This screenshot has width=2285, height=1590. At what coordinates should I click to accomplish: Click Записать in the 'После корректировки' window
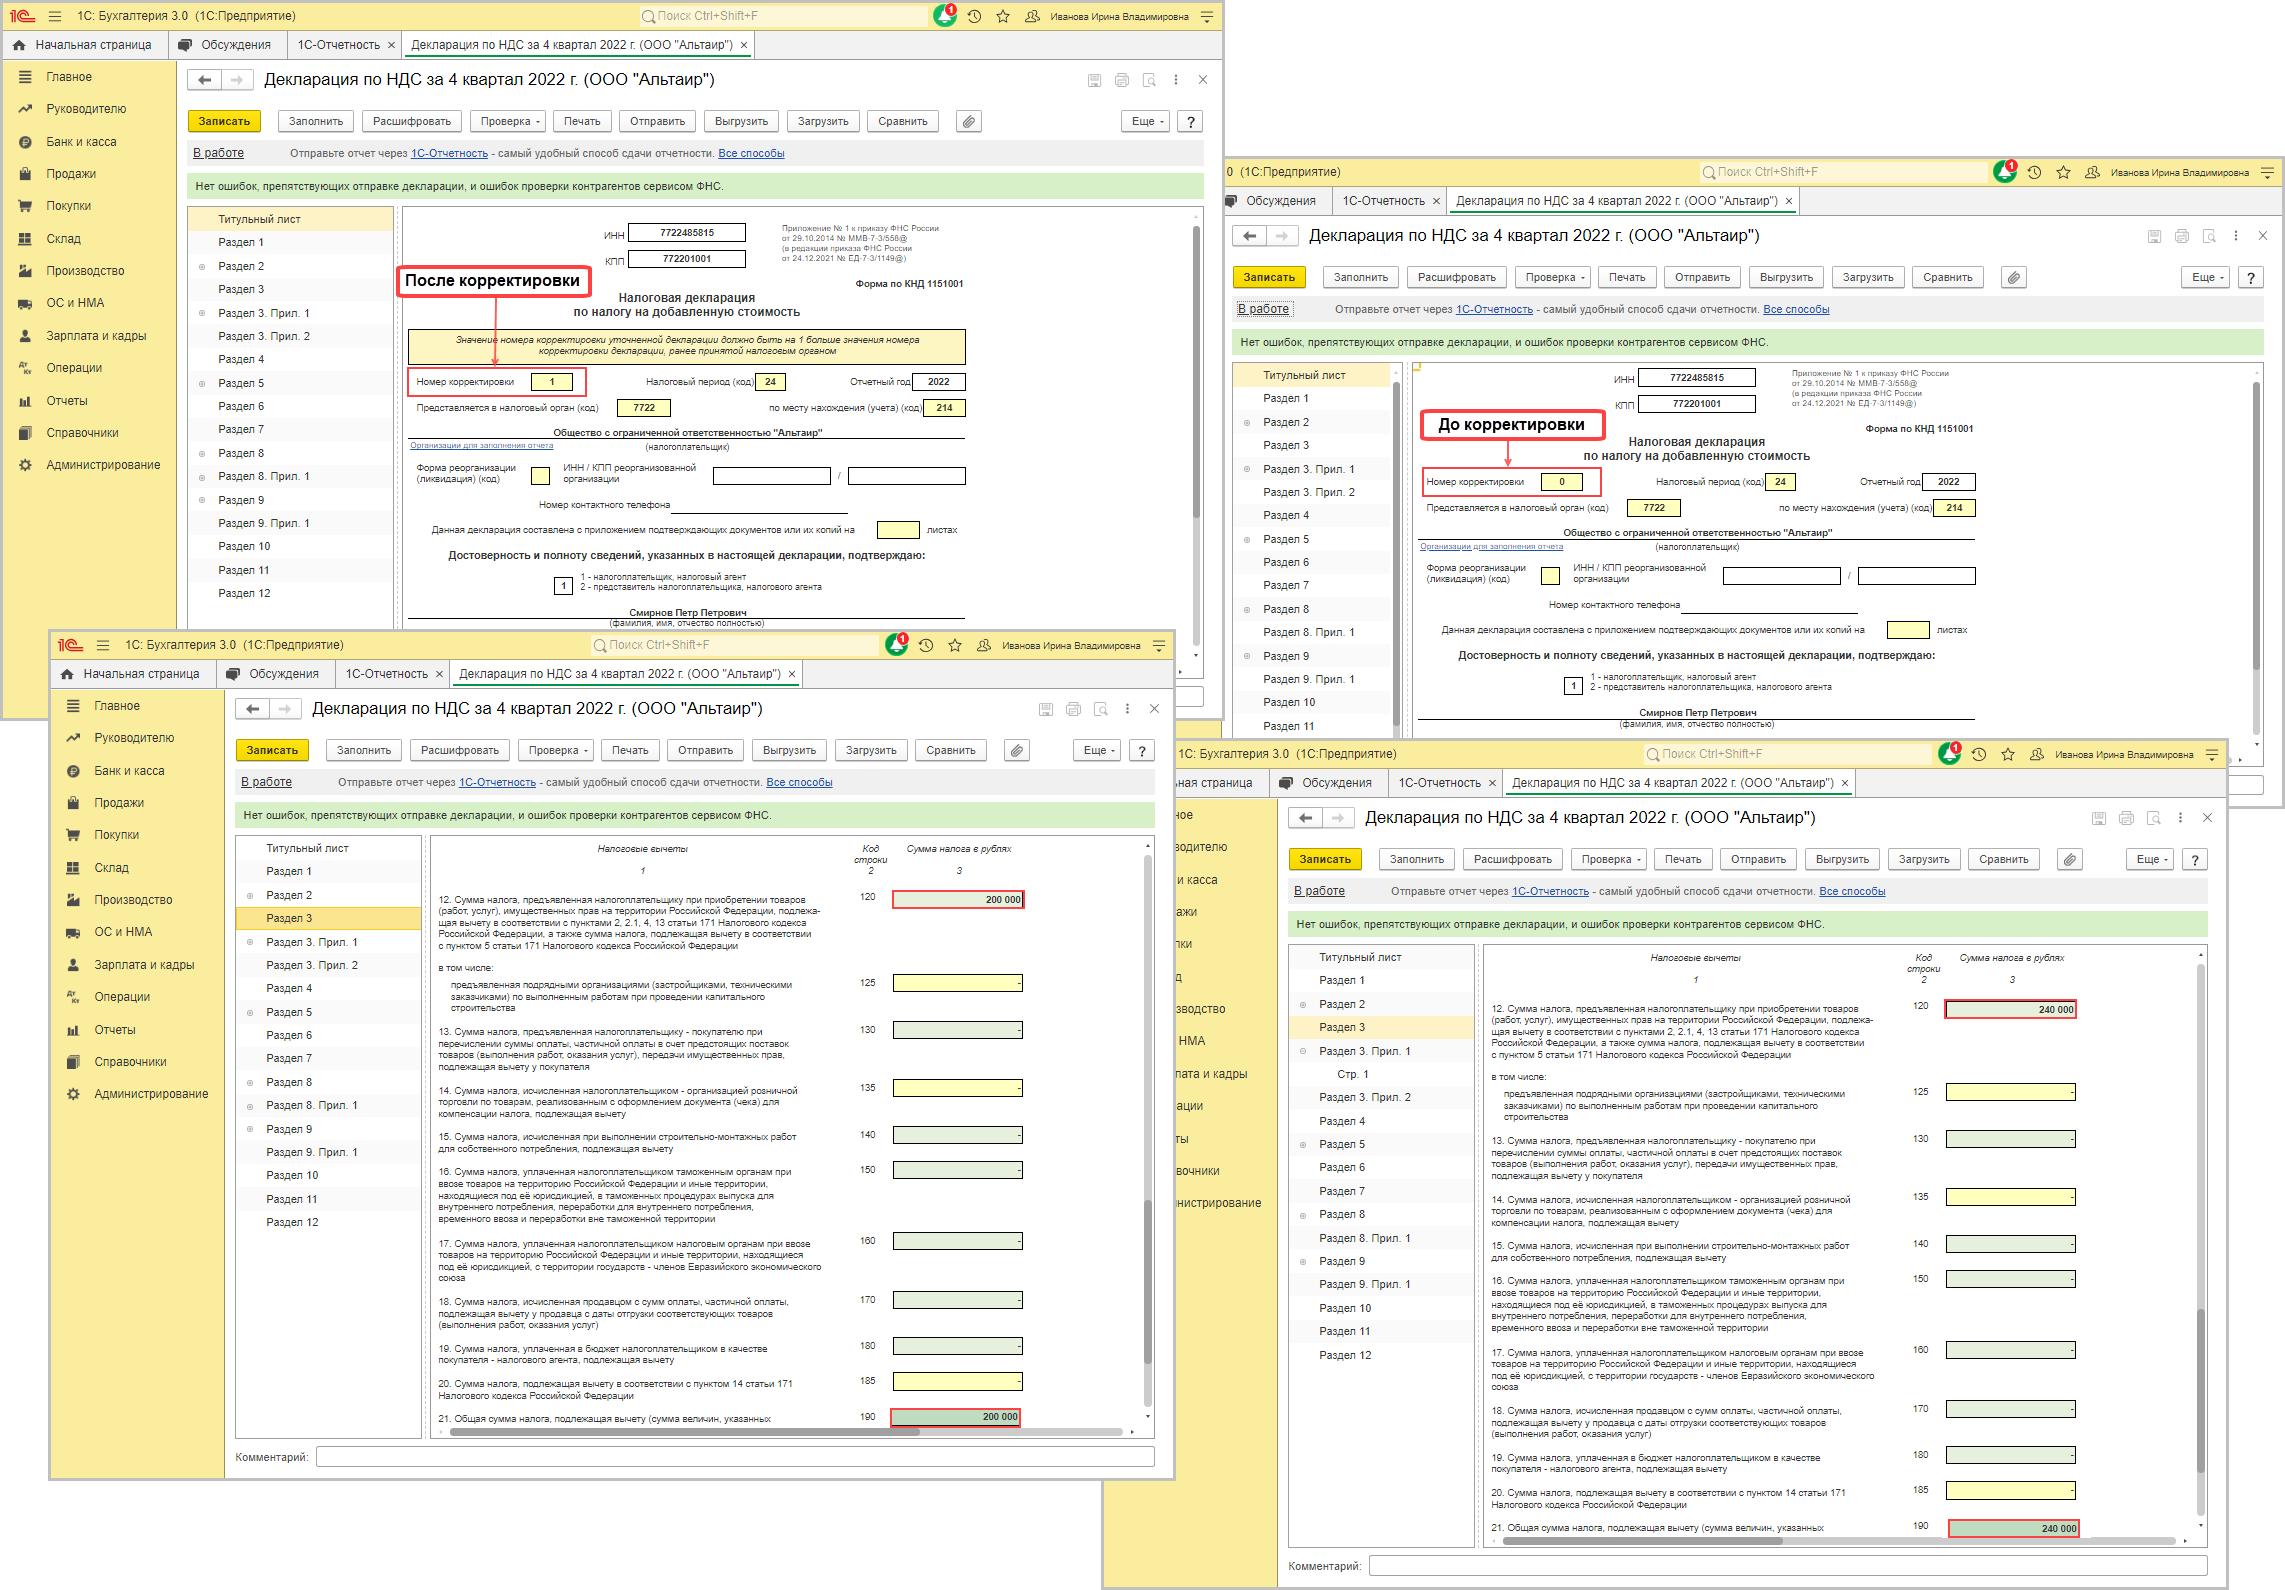pyautogui.click(x=224, y=121)
